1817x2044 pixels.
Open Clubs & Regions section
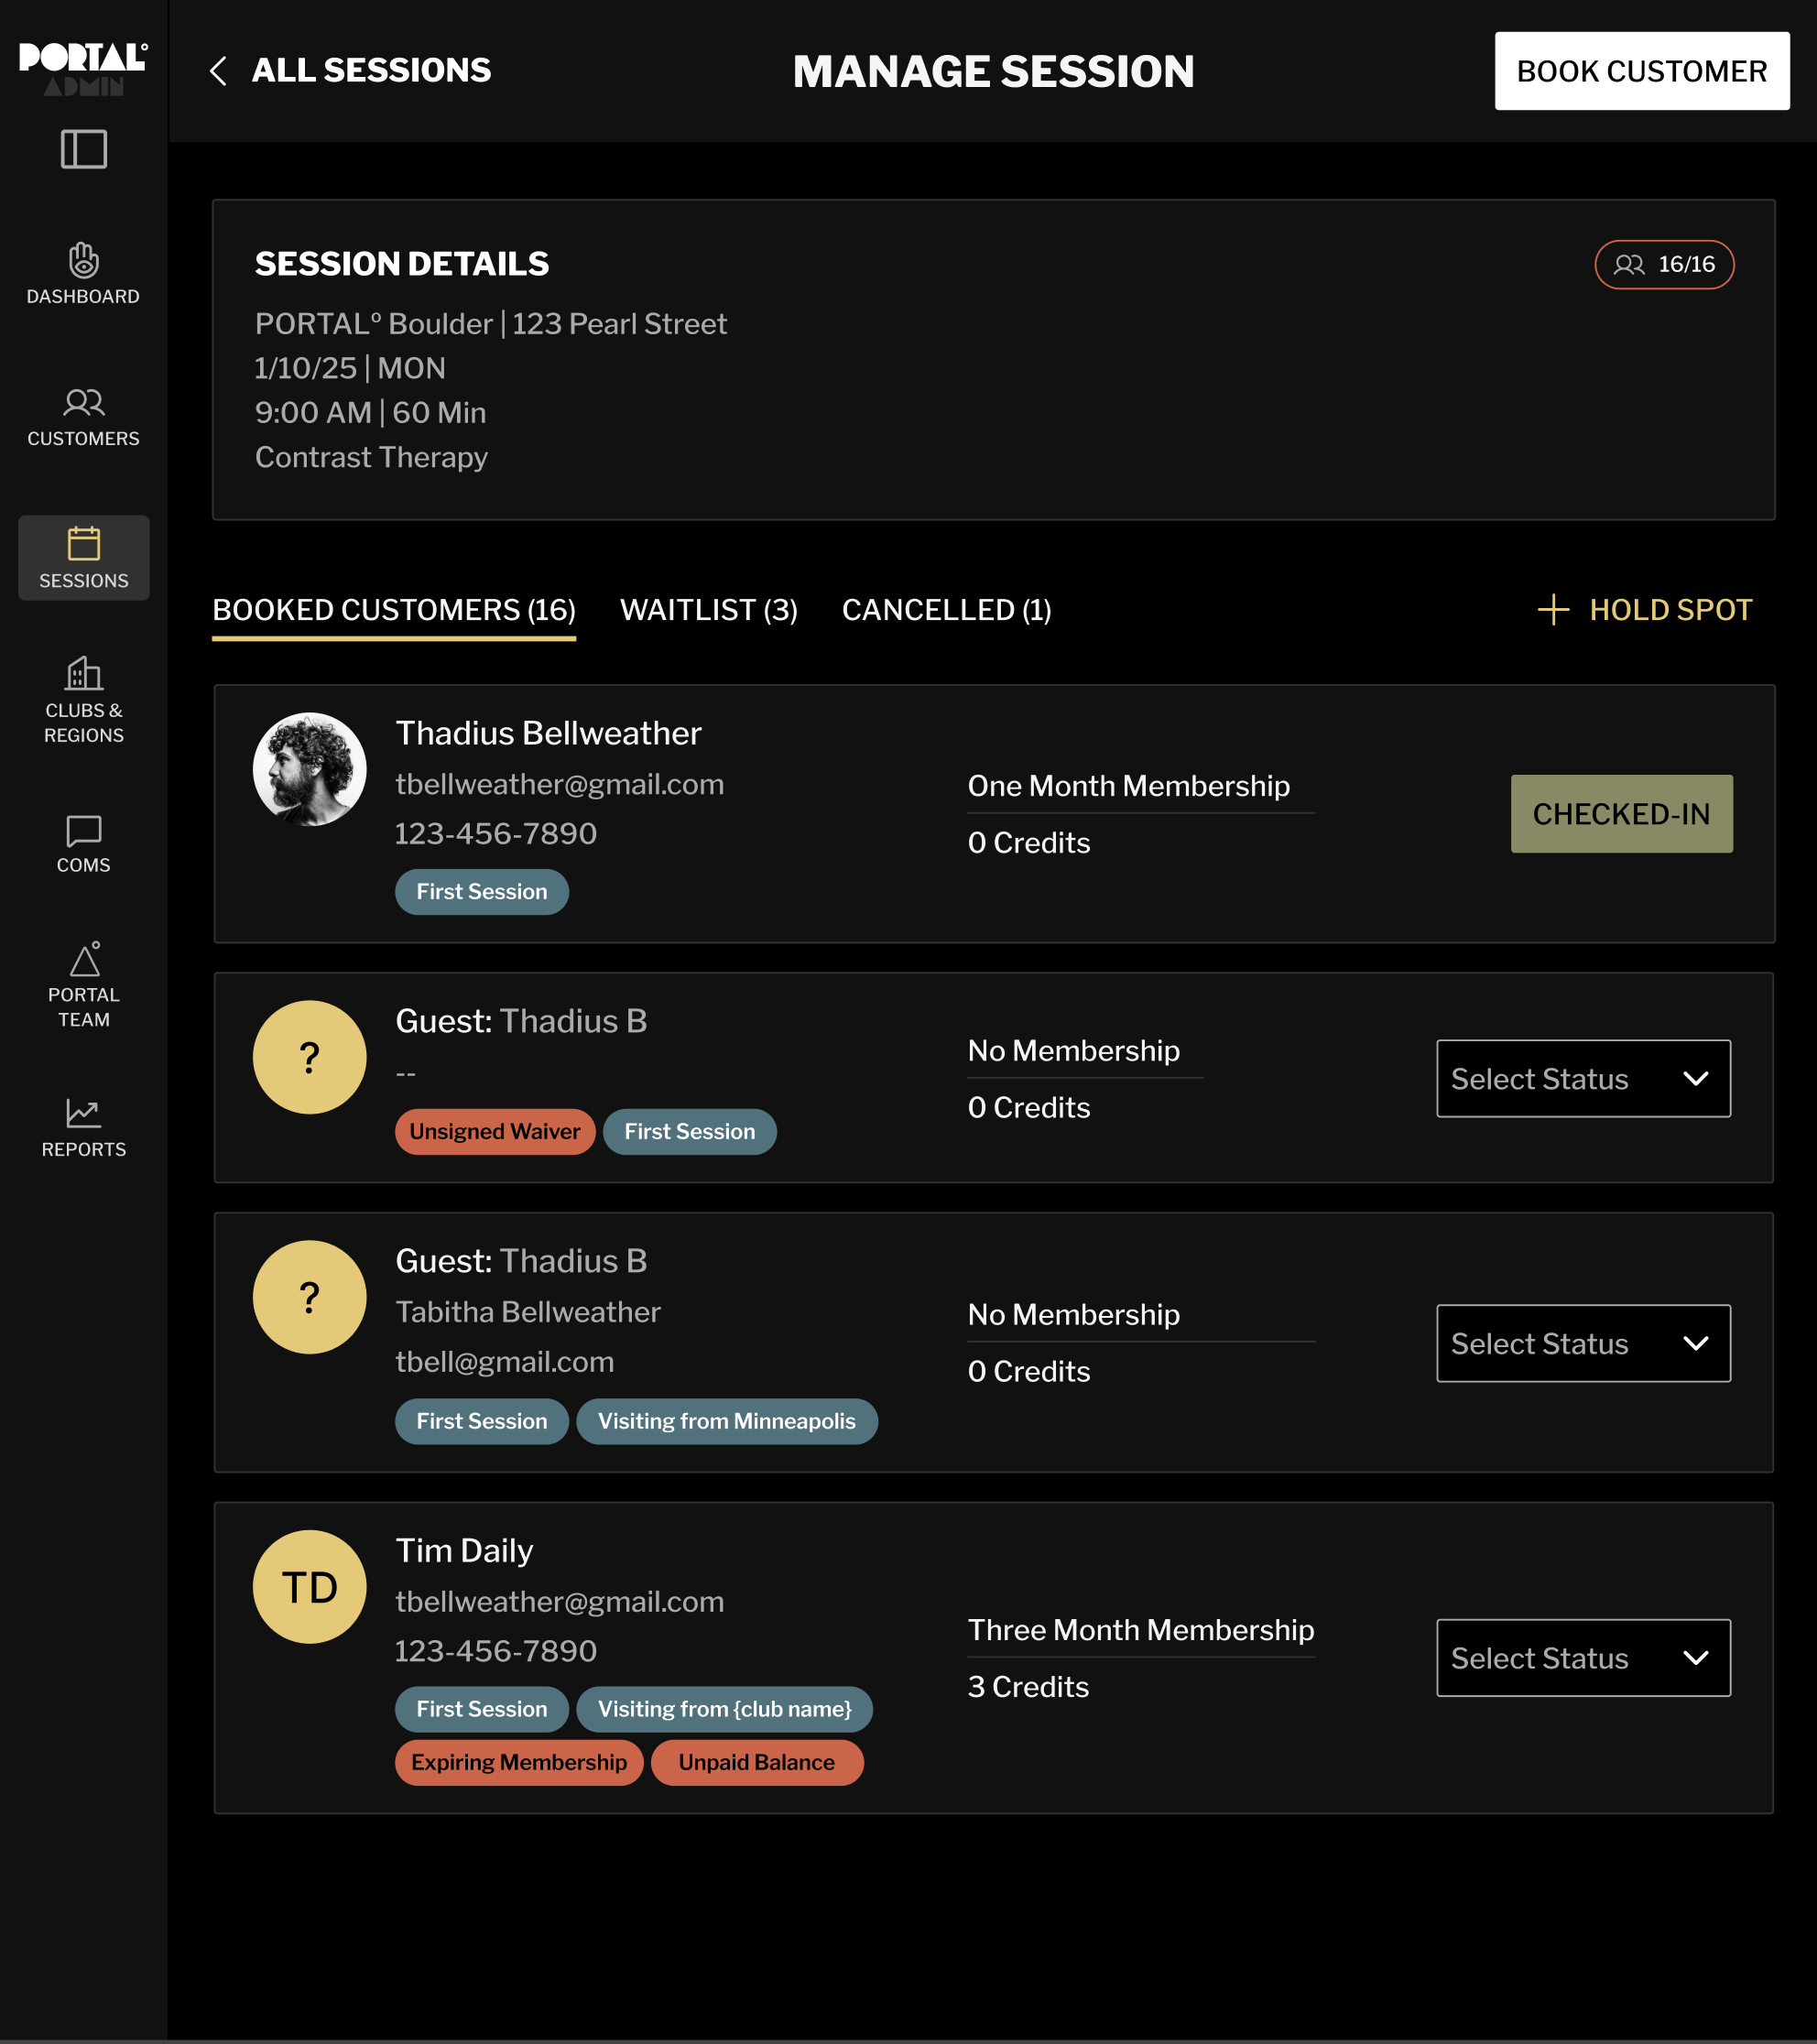pos(83,700)
